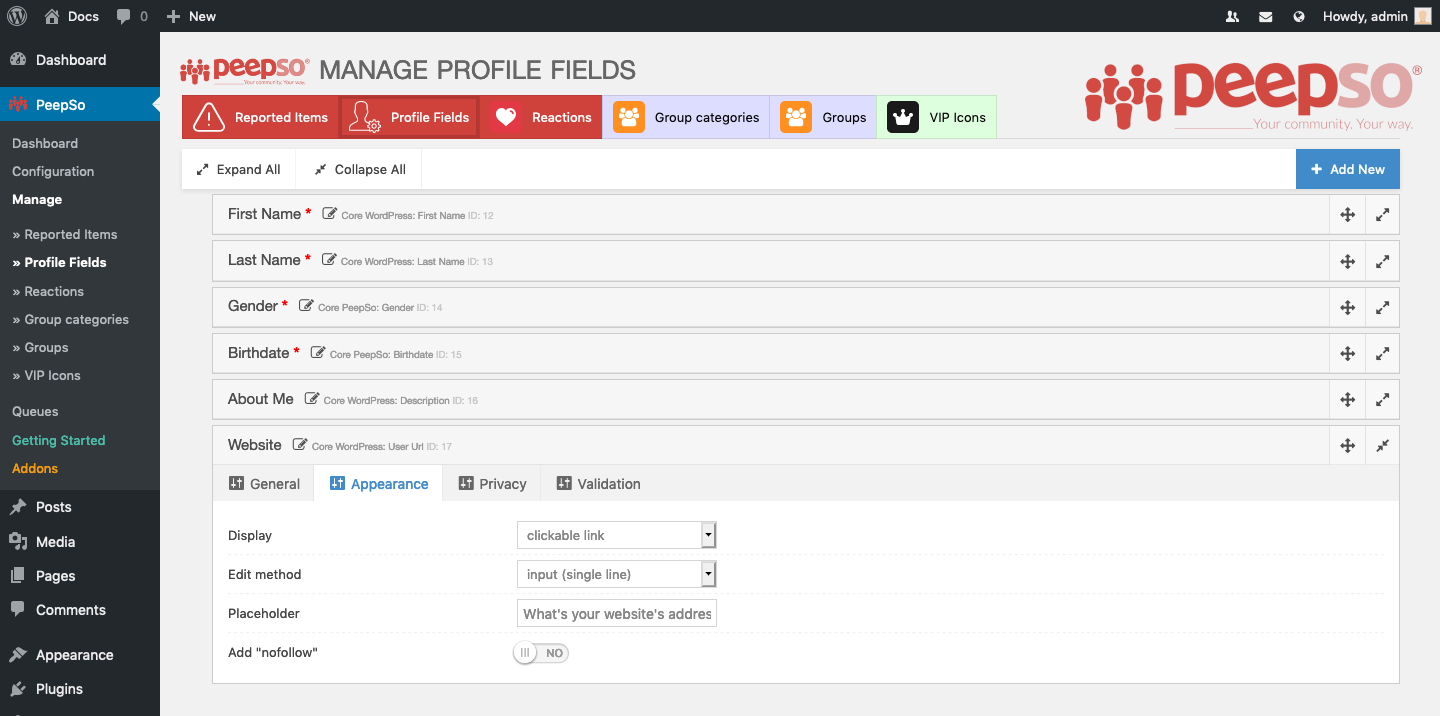Screen dimensions: 1440x716
Task: Expand the Birthdate field row
Action: coord(1382,353)
